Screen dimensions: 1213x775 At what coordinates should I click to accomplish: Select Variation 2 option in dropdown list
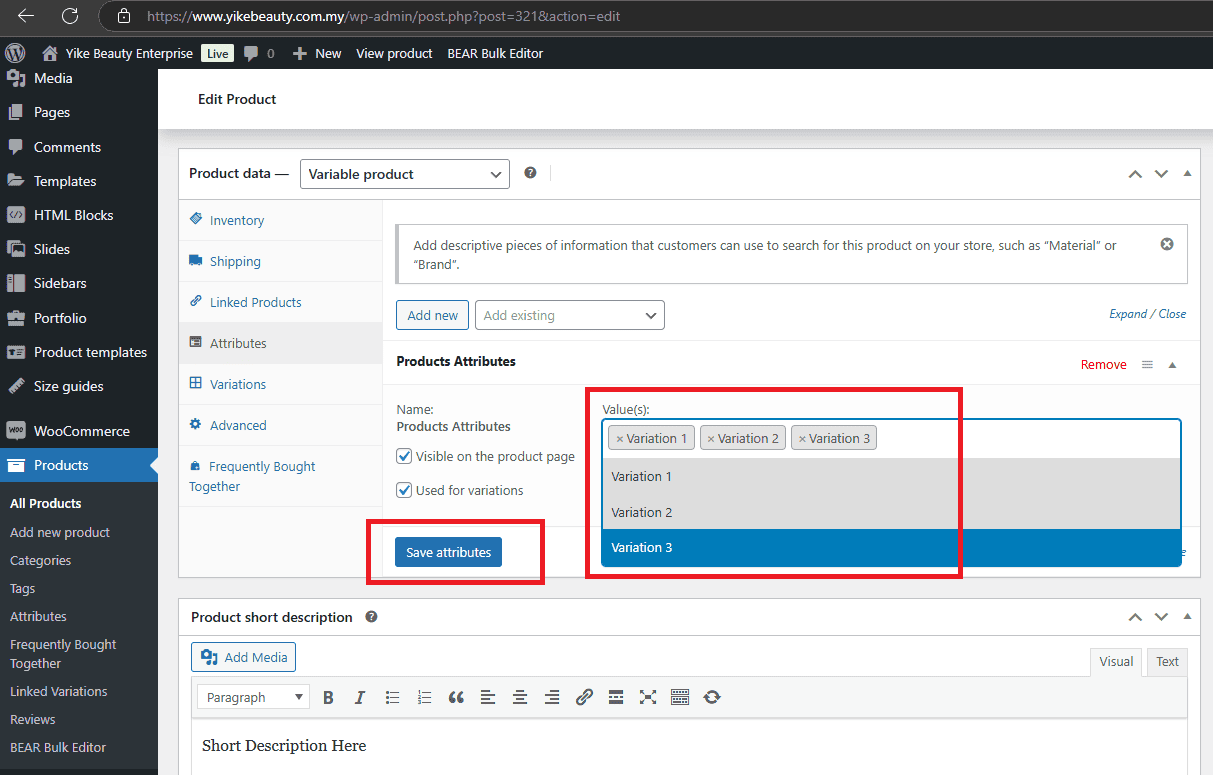click(891, 512)
